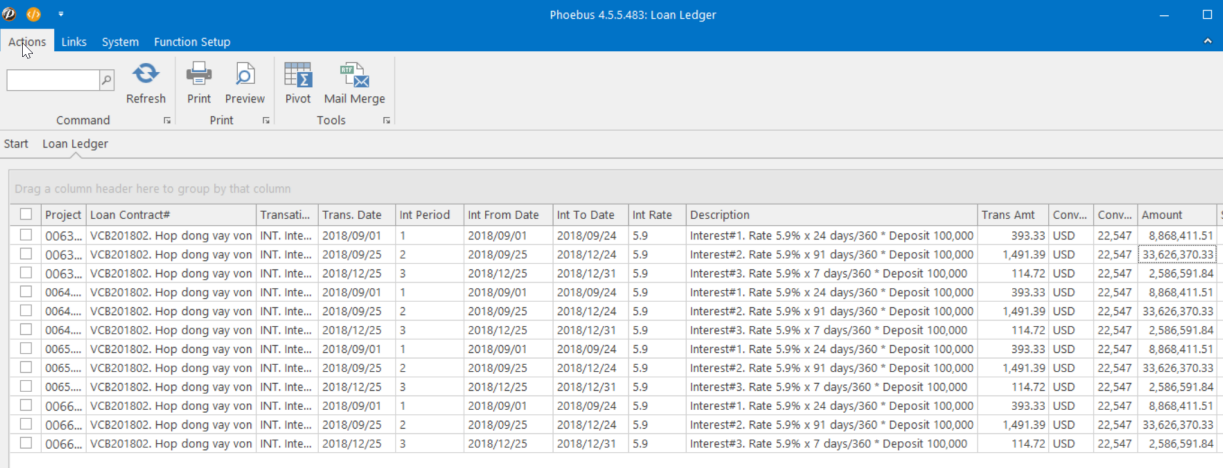Viewport: 1223px width, 468px height.
Task: Click the orange quick access icon in title bar
Action: point(33,14)
